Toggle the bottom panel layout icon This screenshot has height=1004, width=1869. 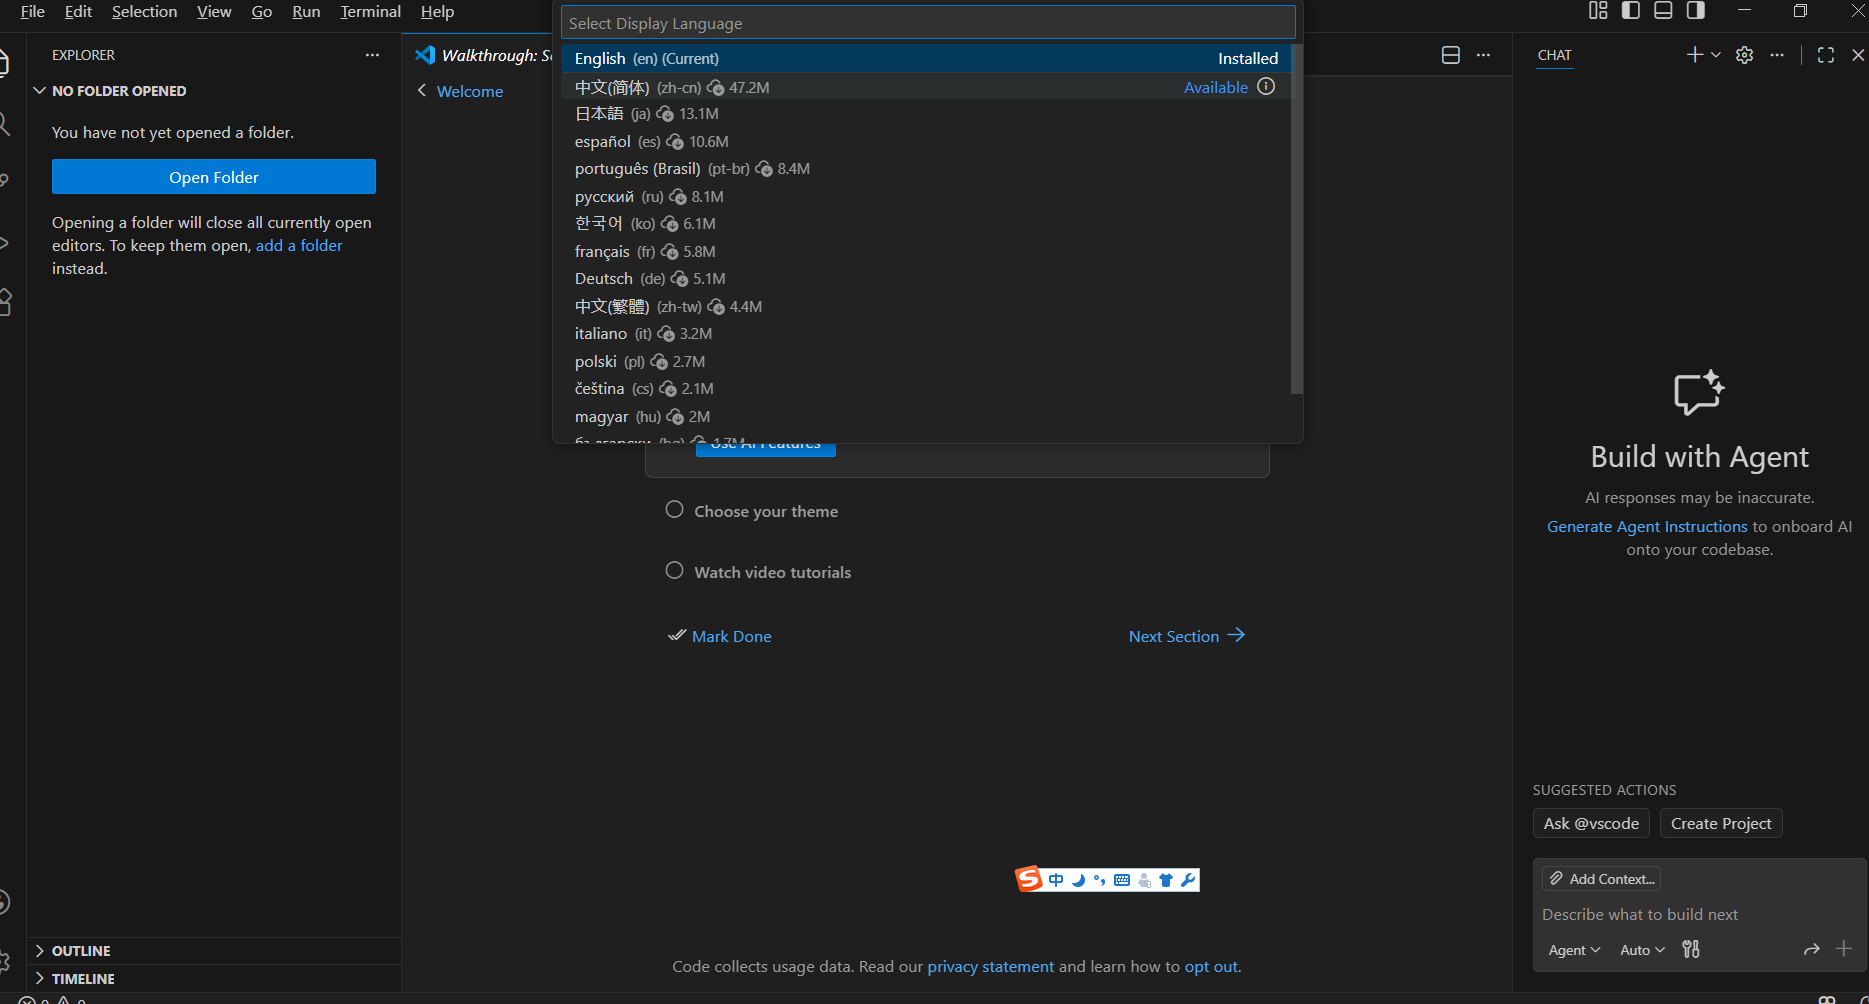(x=1663, y=11)
